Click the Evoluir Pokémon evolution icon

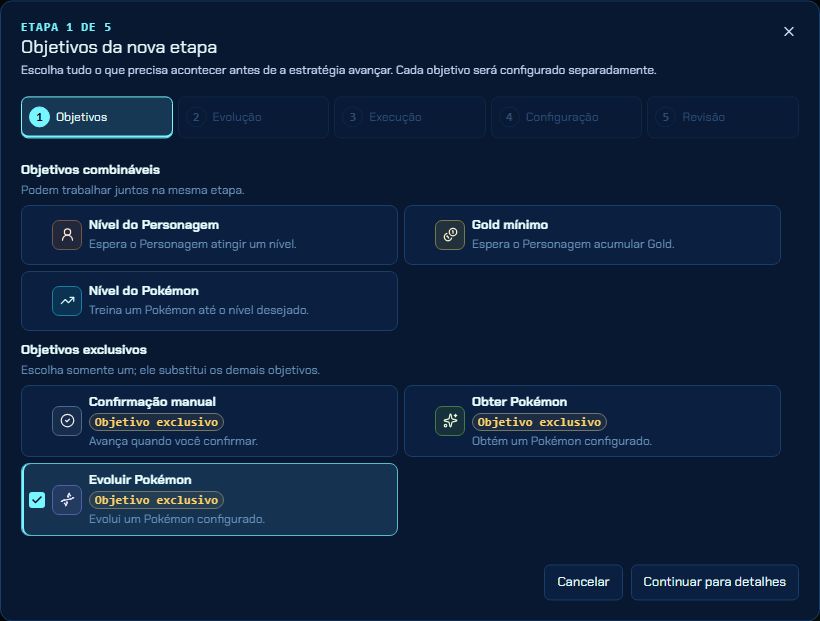pos(67,500)
